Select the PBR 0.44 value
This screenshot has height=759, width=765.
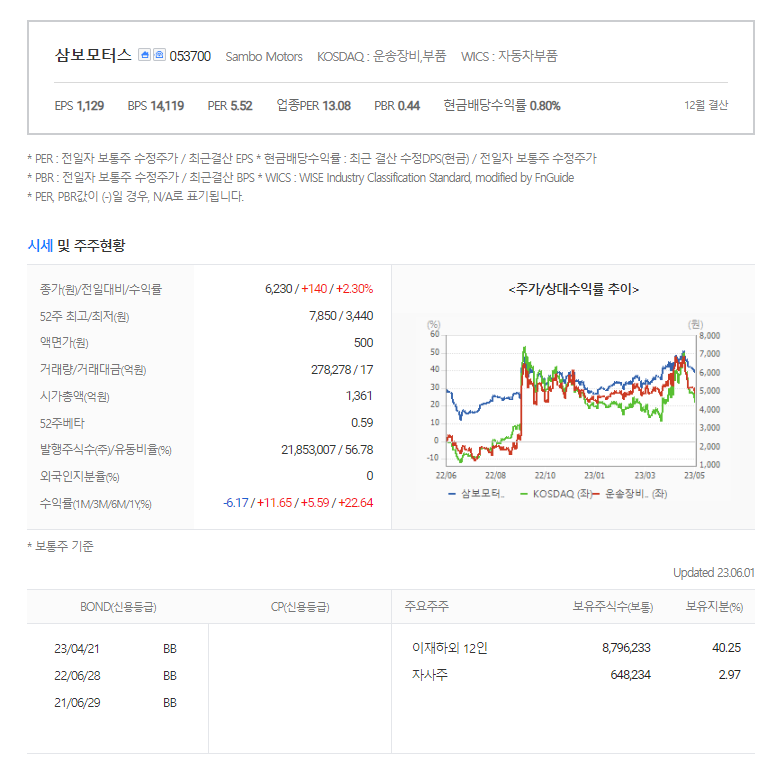coord(397,106)
